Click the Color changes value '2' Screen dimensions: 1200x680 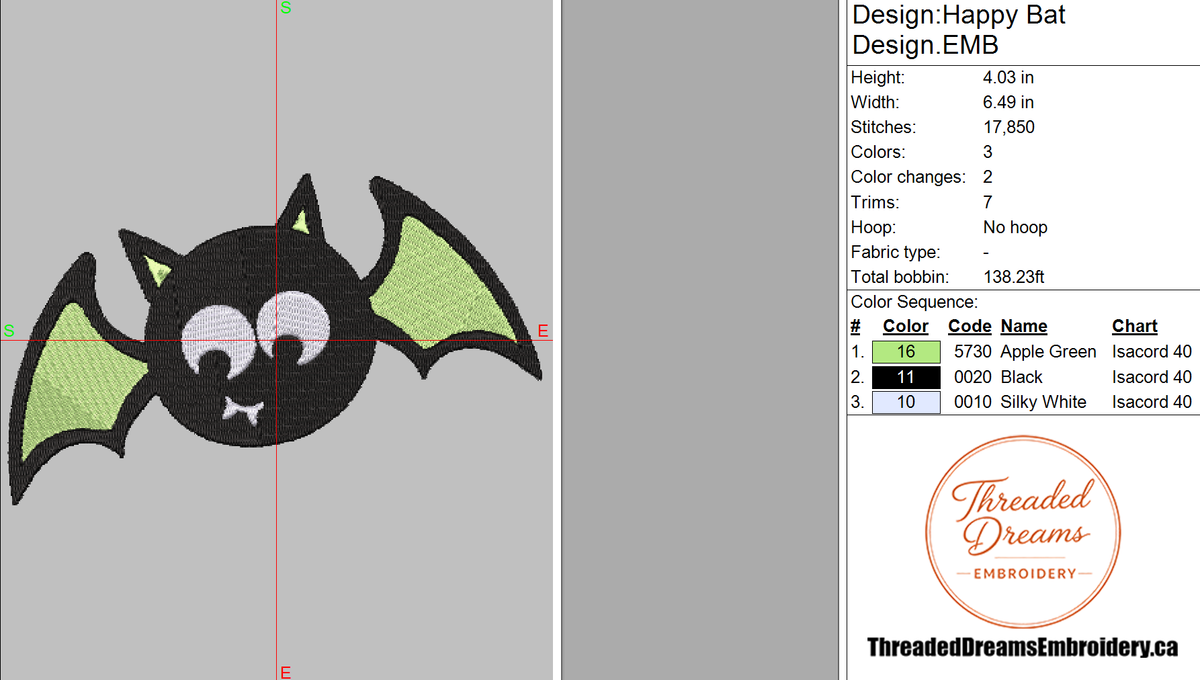[x=988, y=177]
